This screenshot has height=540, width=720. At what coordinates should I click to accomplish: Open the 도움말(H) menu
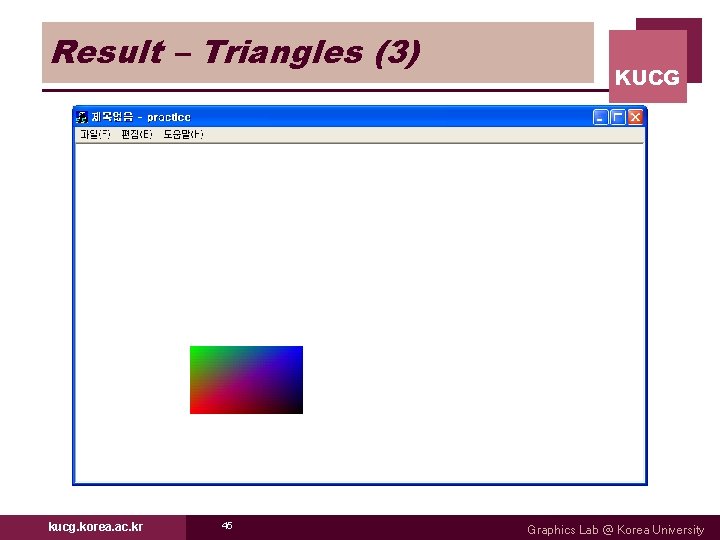(x=183, y=134)
